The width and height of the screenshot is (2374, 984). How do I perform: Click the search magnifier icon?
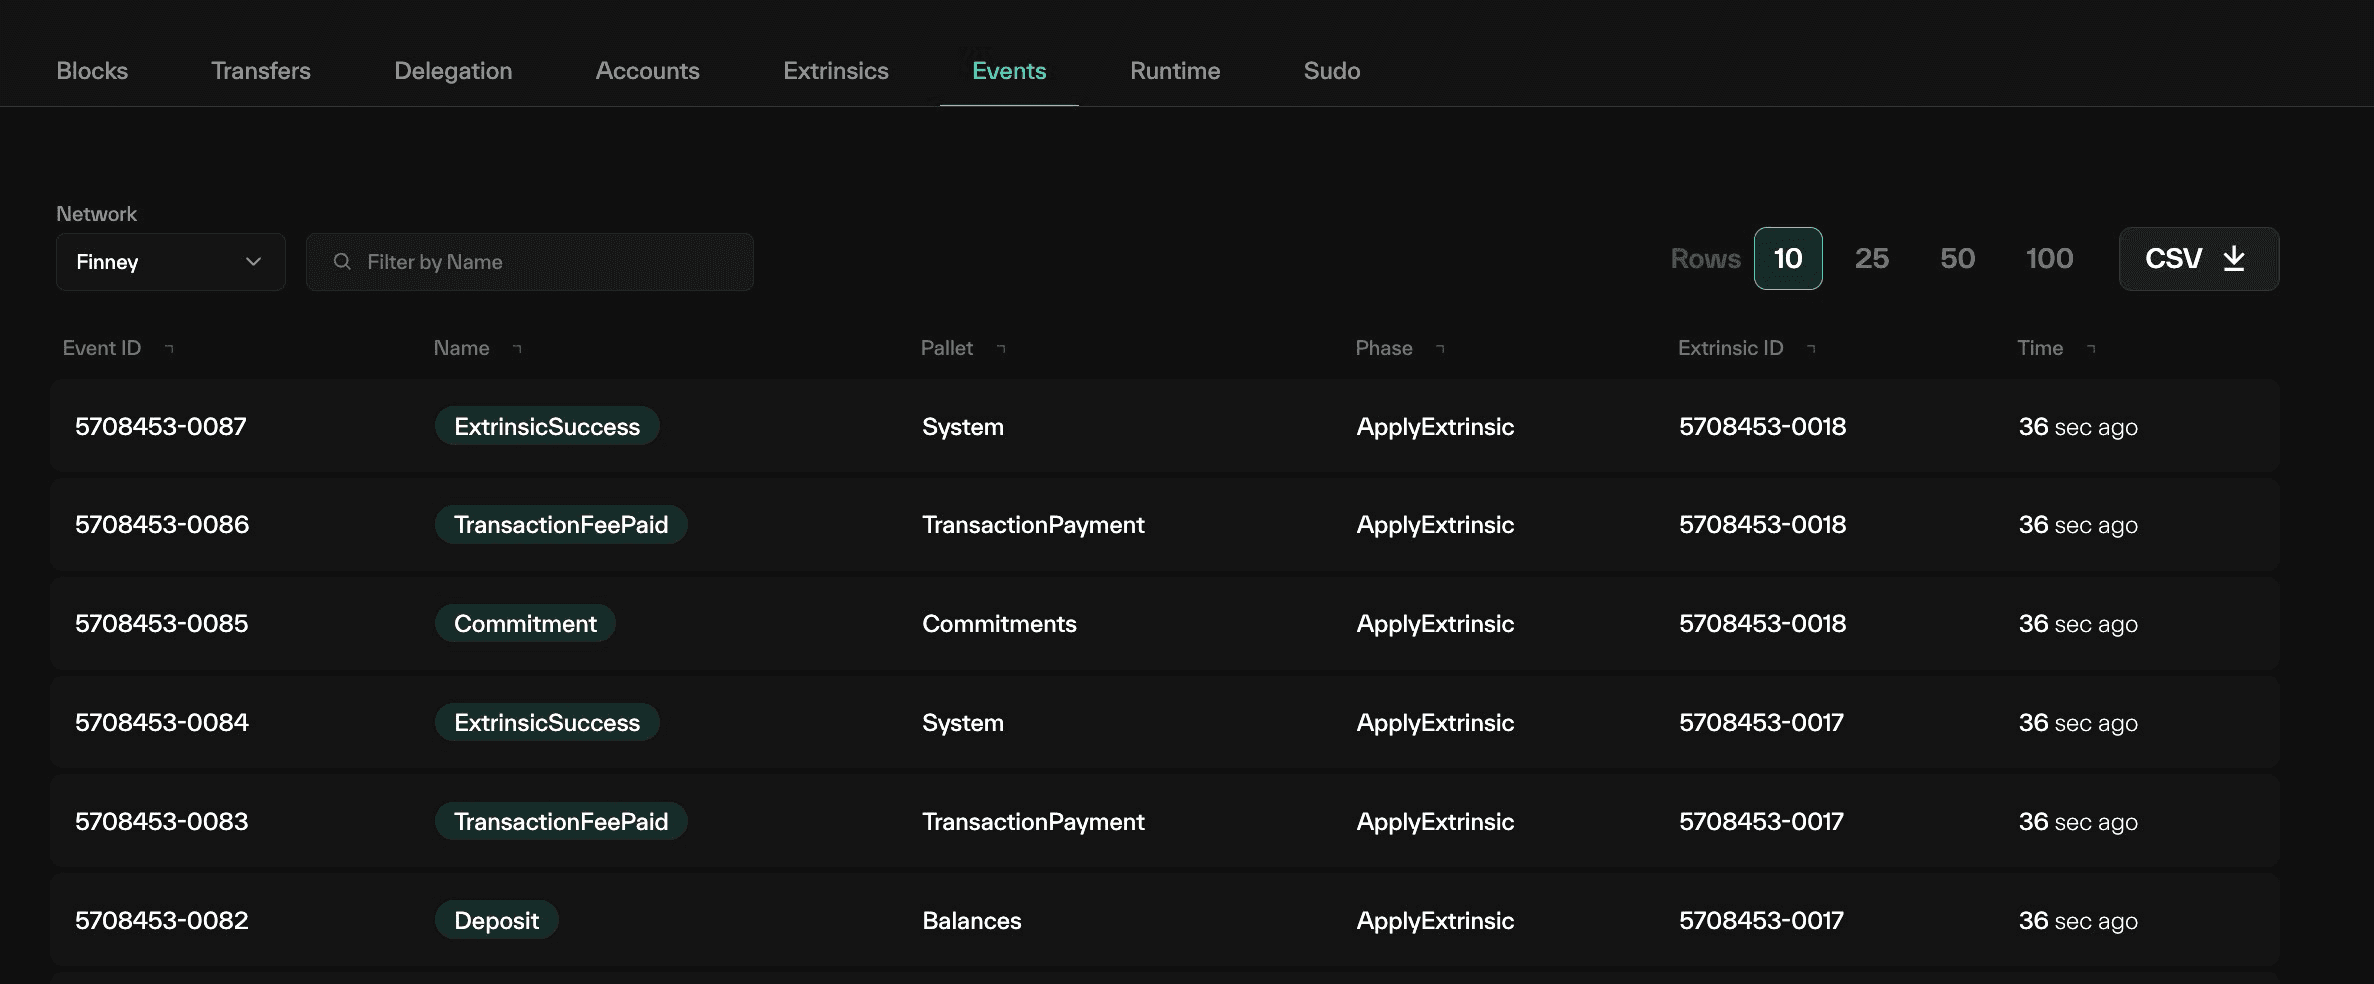pyautogui.click(x=342, y=261)
